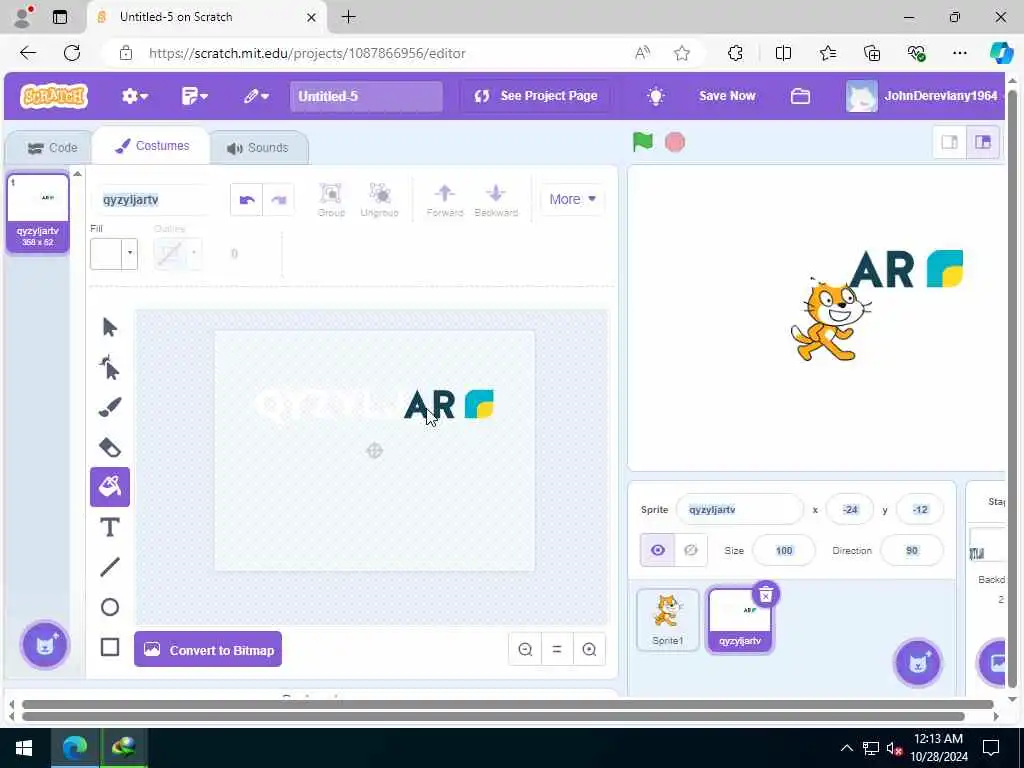Image resolution: width=1024 pixels, height=768 pixels.
Task: Select the Brush tool
Action: coord(110,408)
